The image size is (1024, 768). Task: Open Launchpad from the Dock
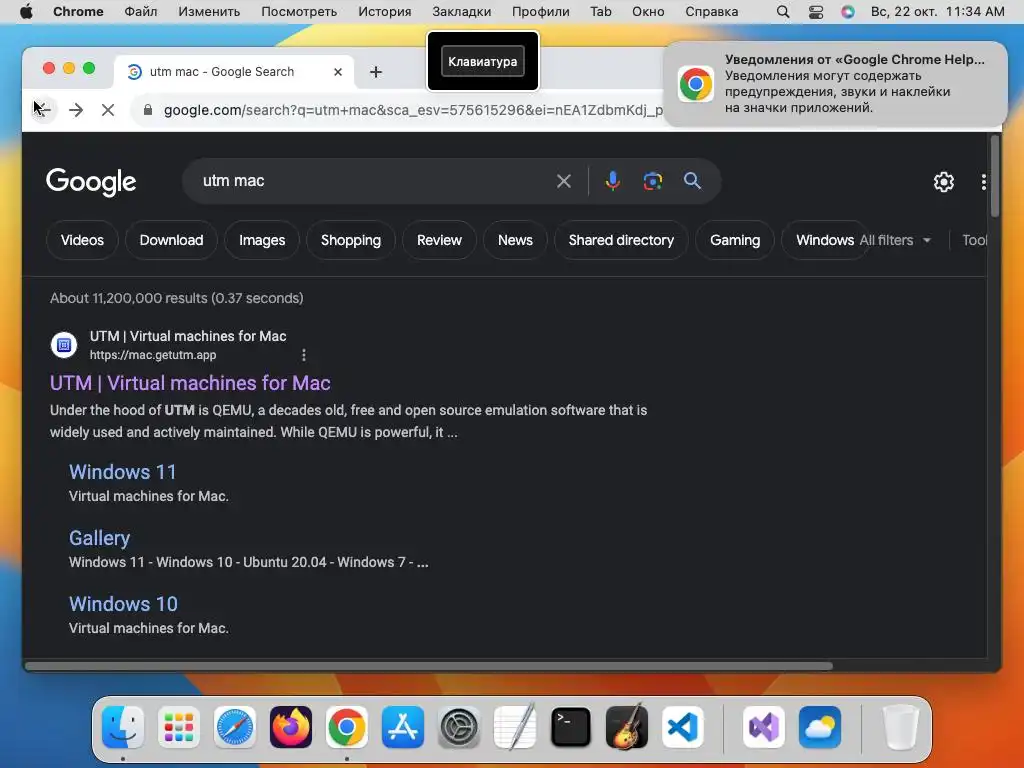(179, 727)
